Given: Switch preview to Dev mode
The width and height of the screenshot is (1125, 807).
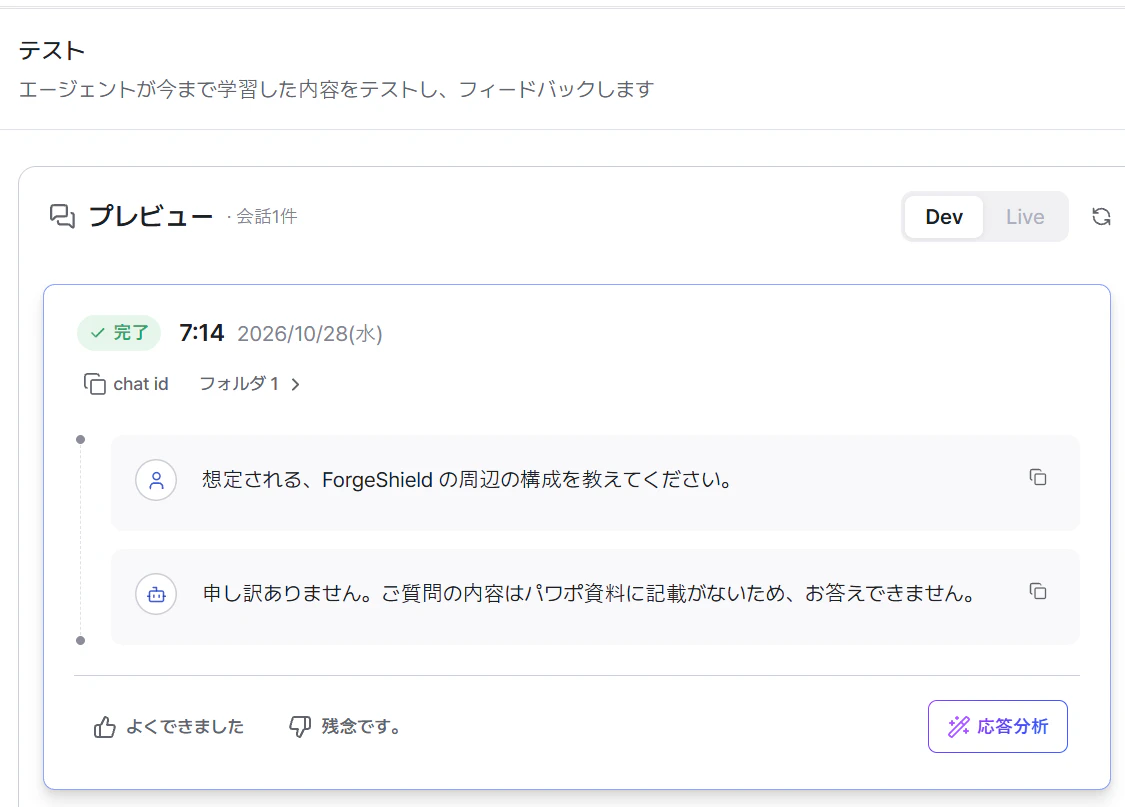Looking at the screenshot, I should pyautogui.click(x=943, y=217).
